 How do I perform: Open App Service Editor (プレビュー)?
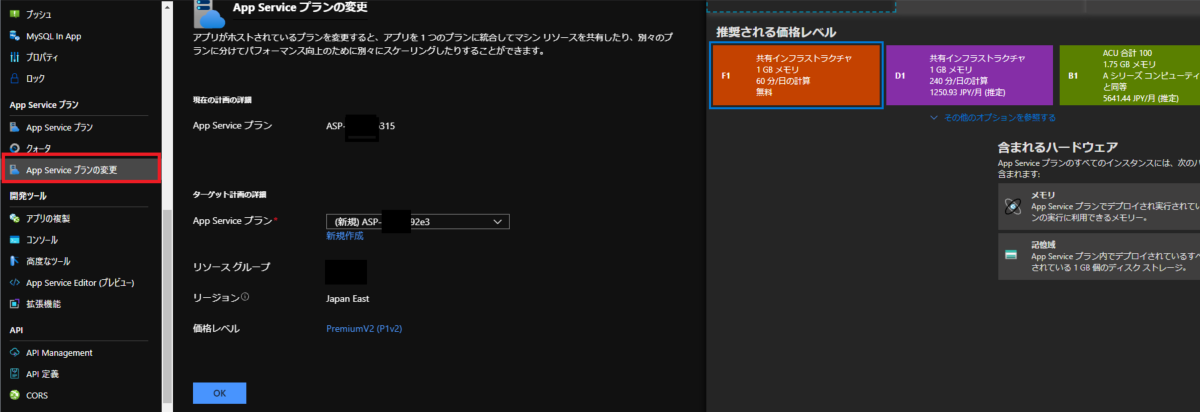(80, 282)
